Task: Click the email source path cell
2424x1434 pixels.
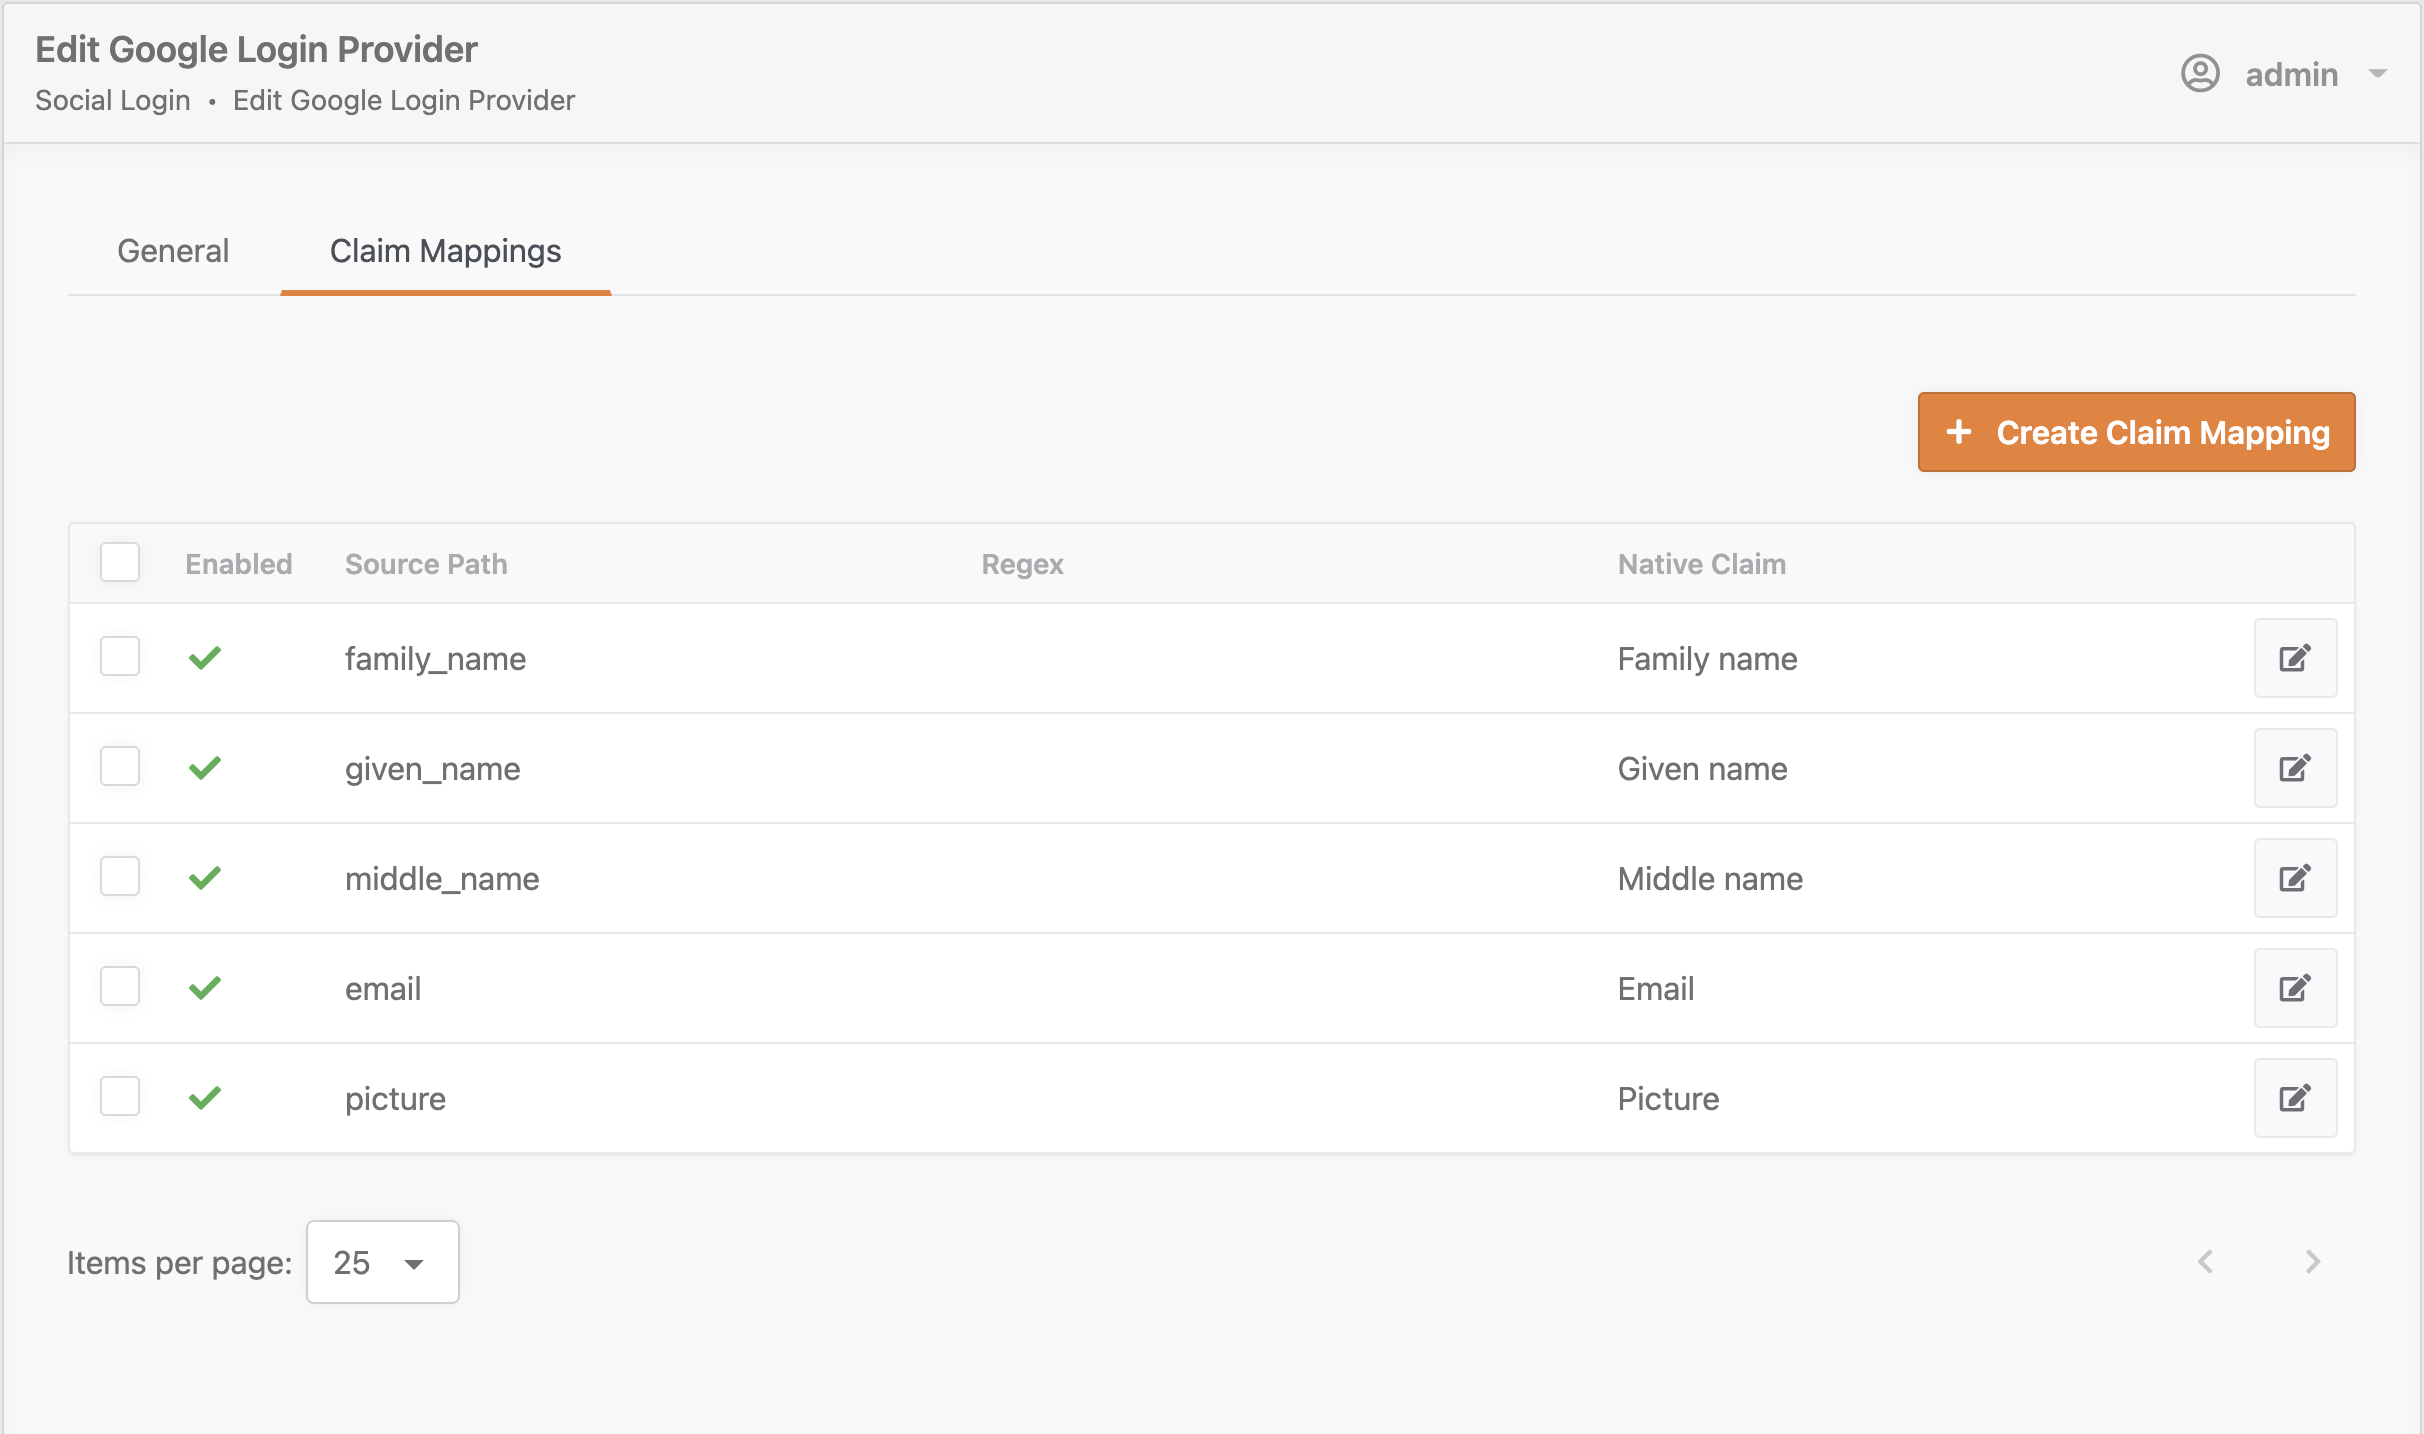Action: point(383,989)
